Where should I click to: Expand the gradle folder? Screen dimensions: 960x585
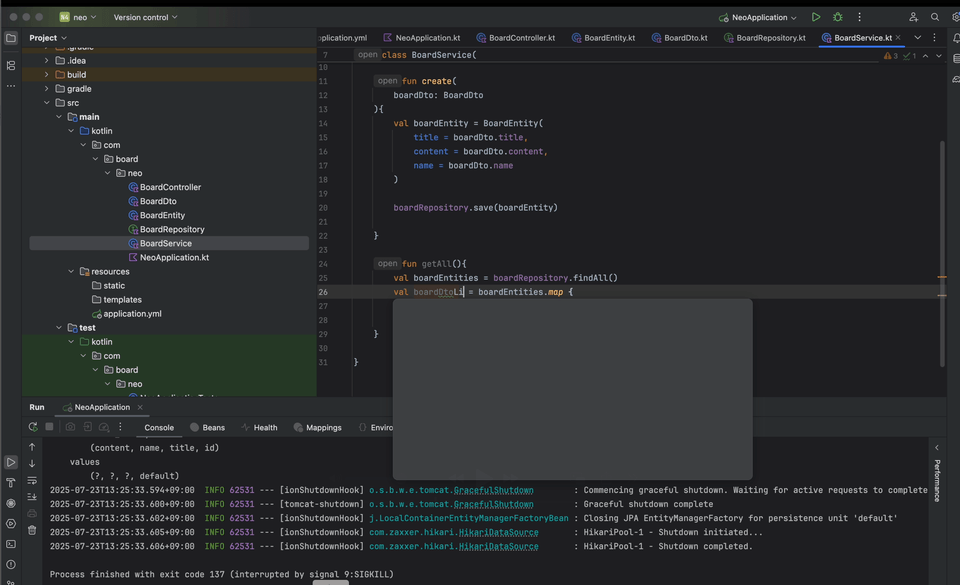(x=47, y=89)
